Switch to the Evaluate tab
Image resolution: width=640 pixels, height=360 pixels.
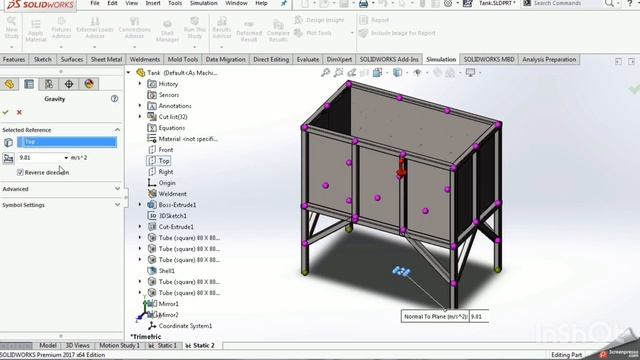click(308, 59)
